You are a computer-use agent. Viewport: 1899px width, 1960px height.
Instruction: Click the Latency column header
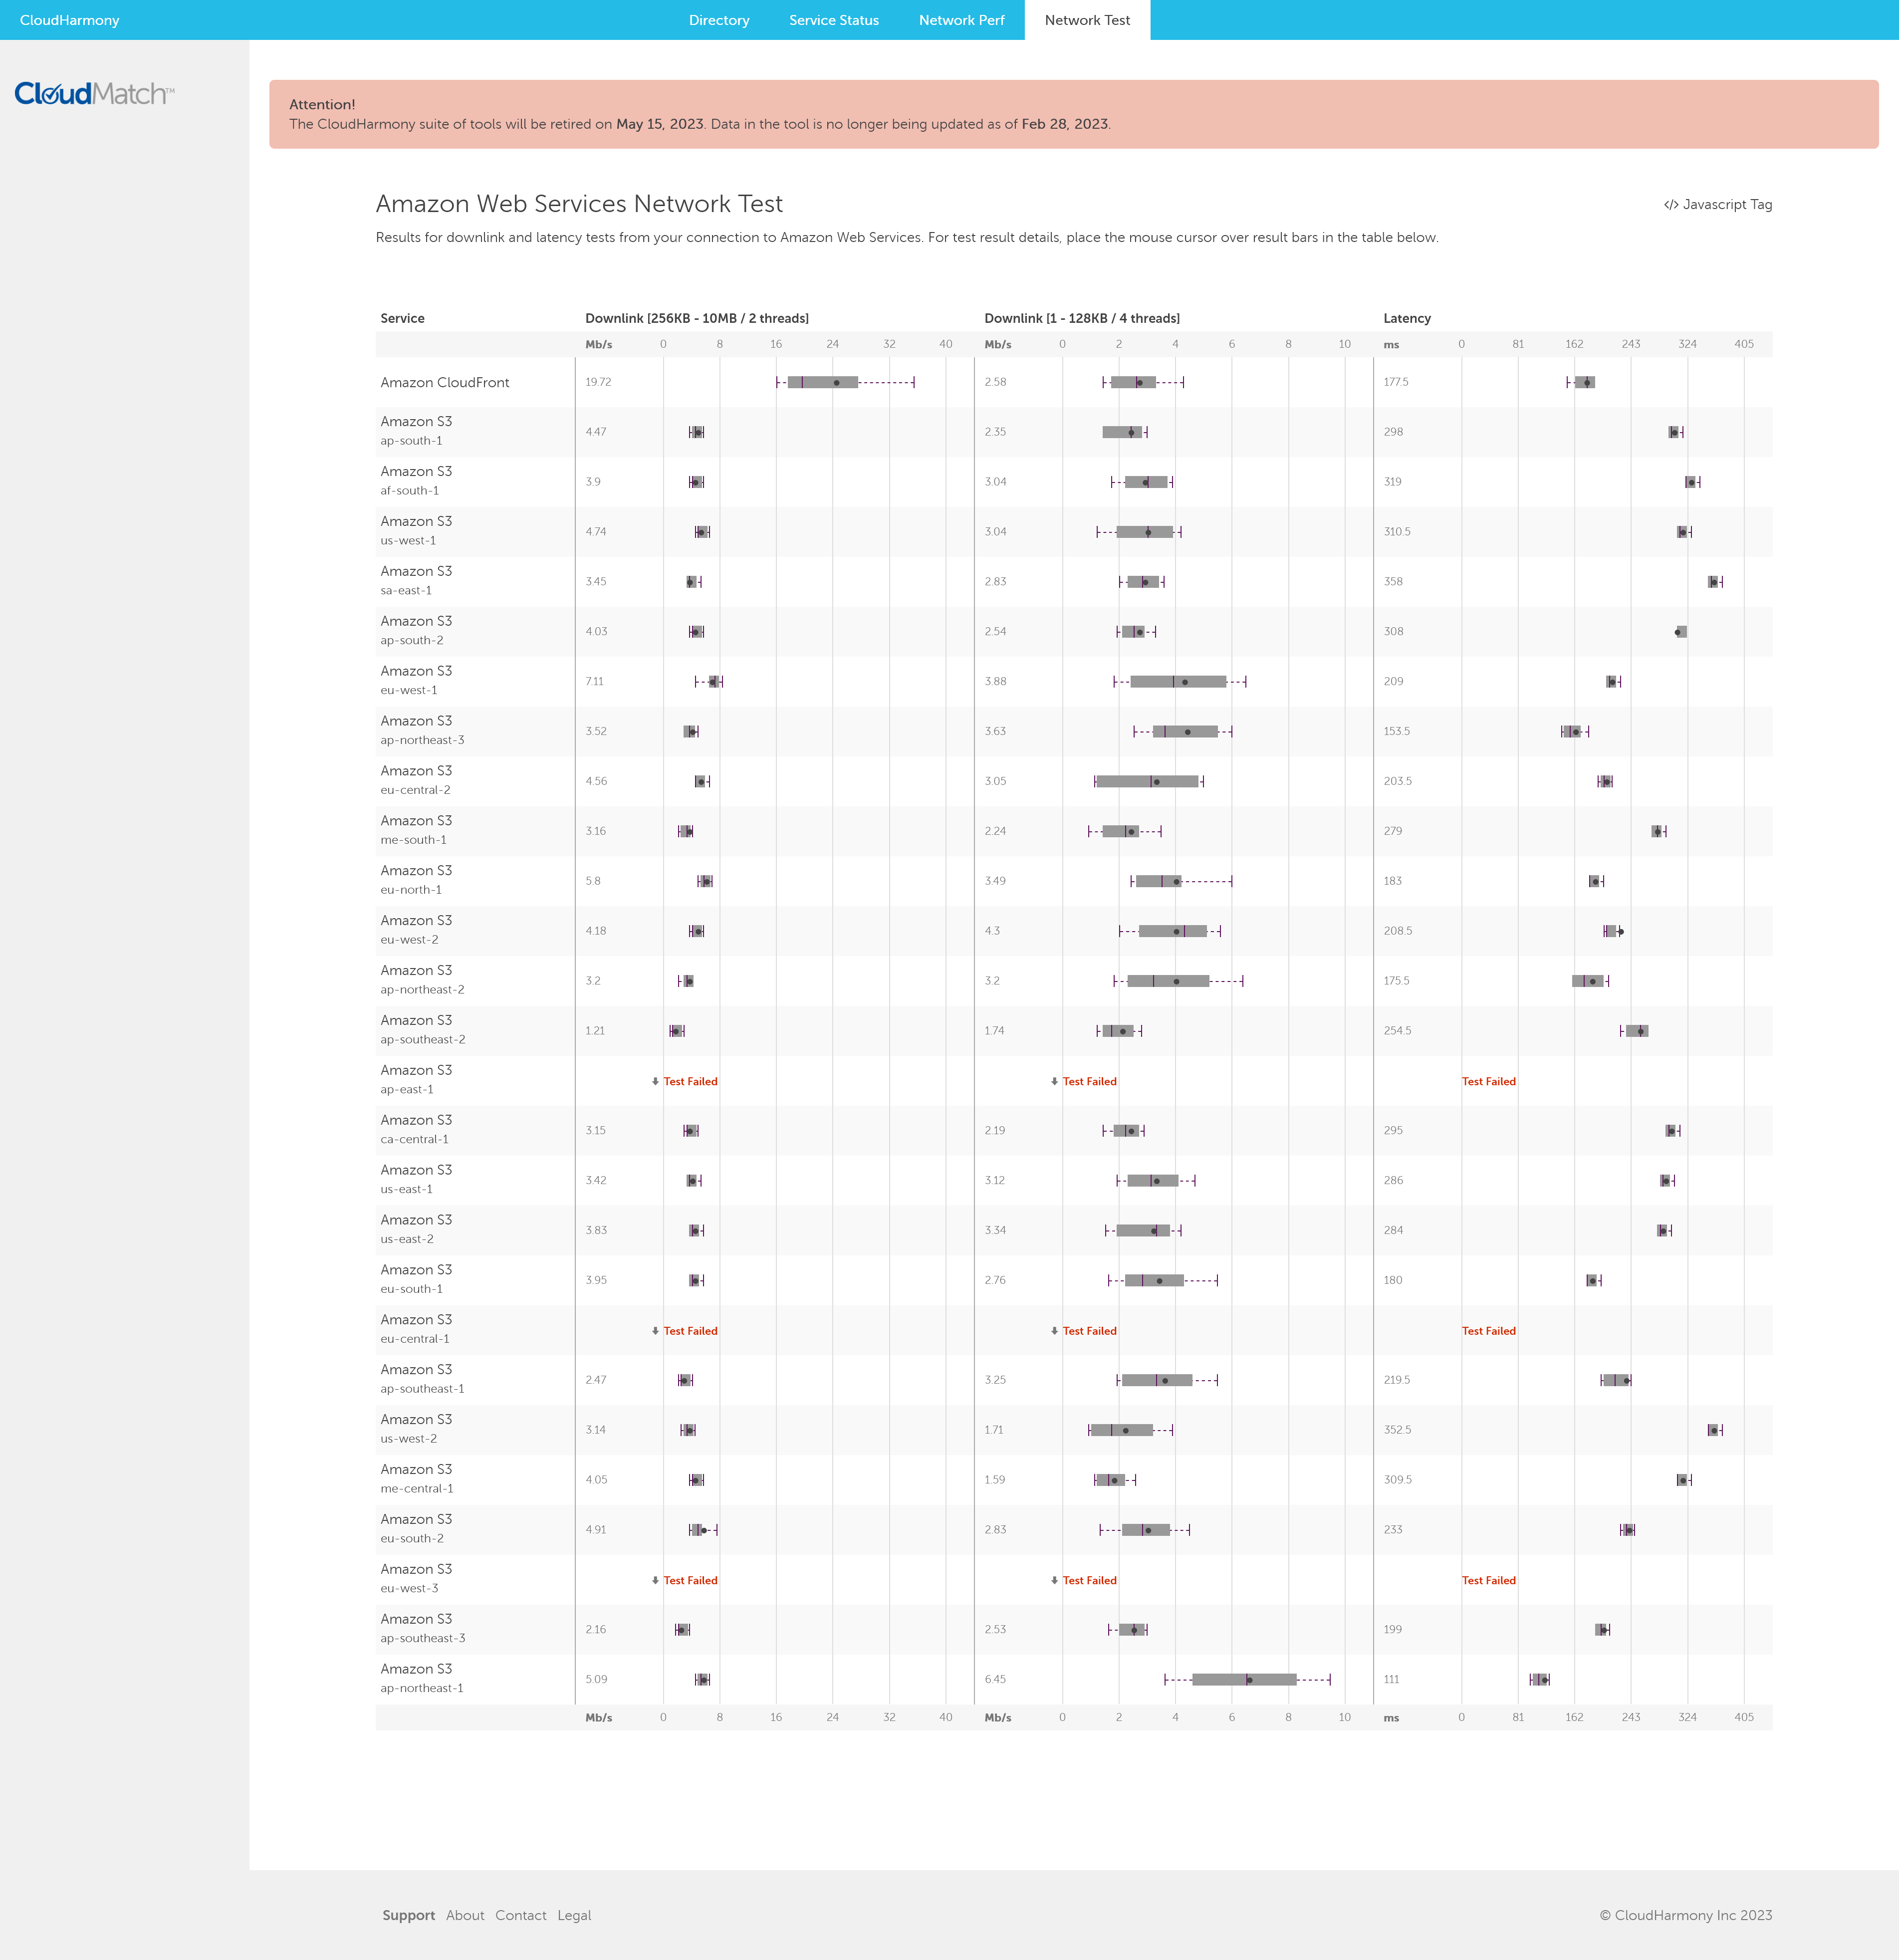pos(1407,318)
